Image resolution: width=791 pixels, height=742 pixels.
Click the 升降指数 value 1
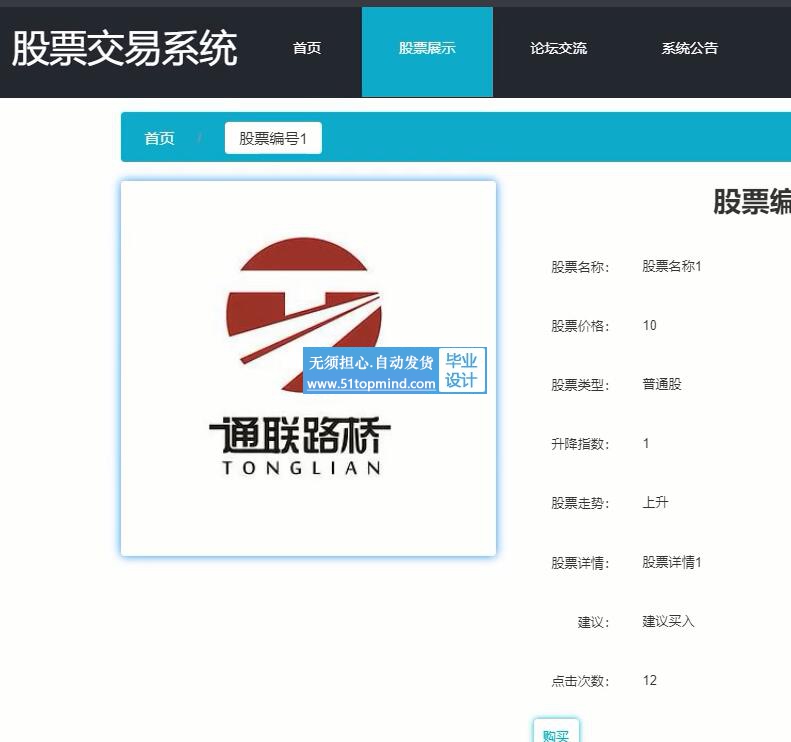pos(646,443)
